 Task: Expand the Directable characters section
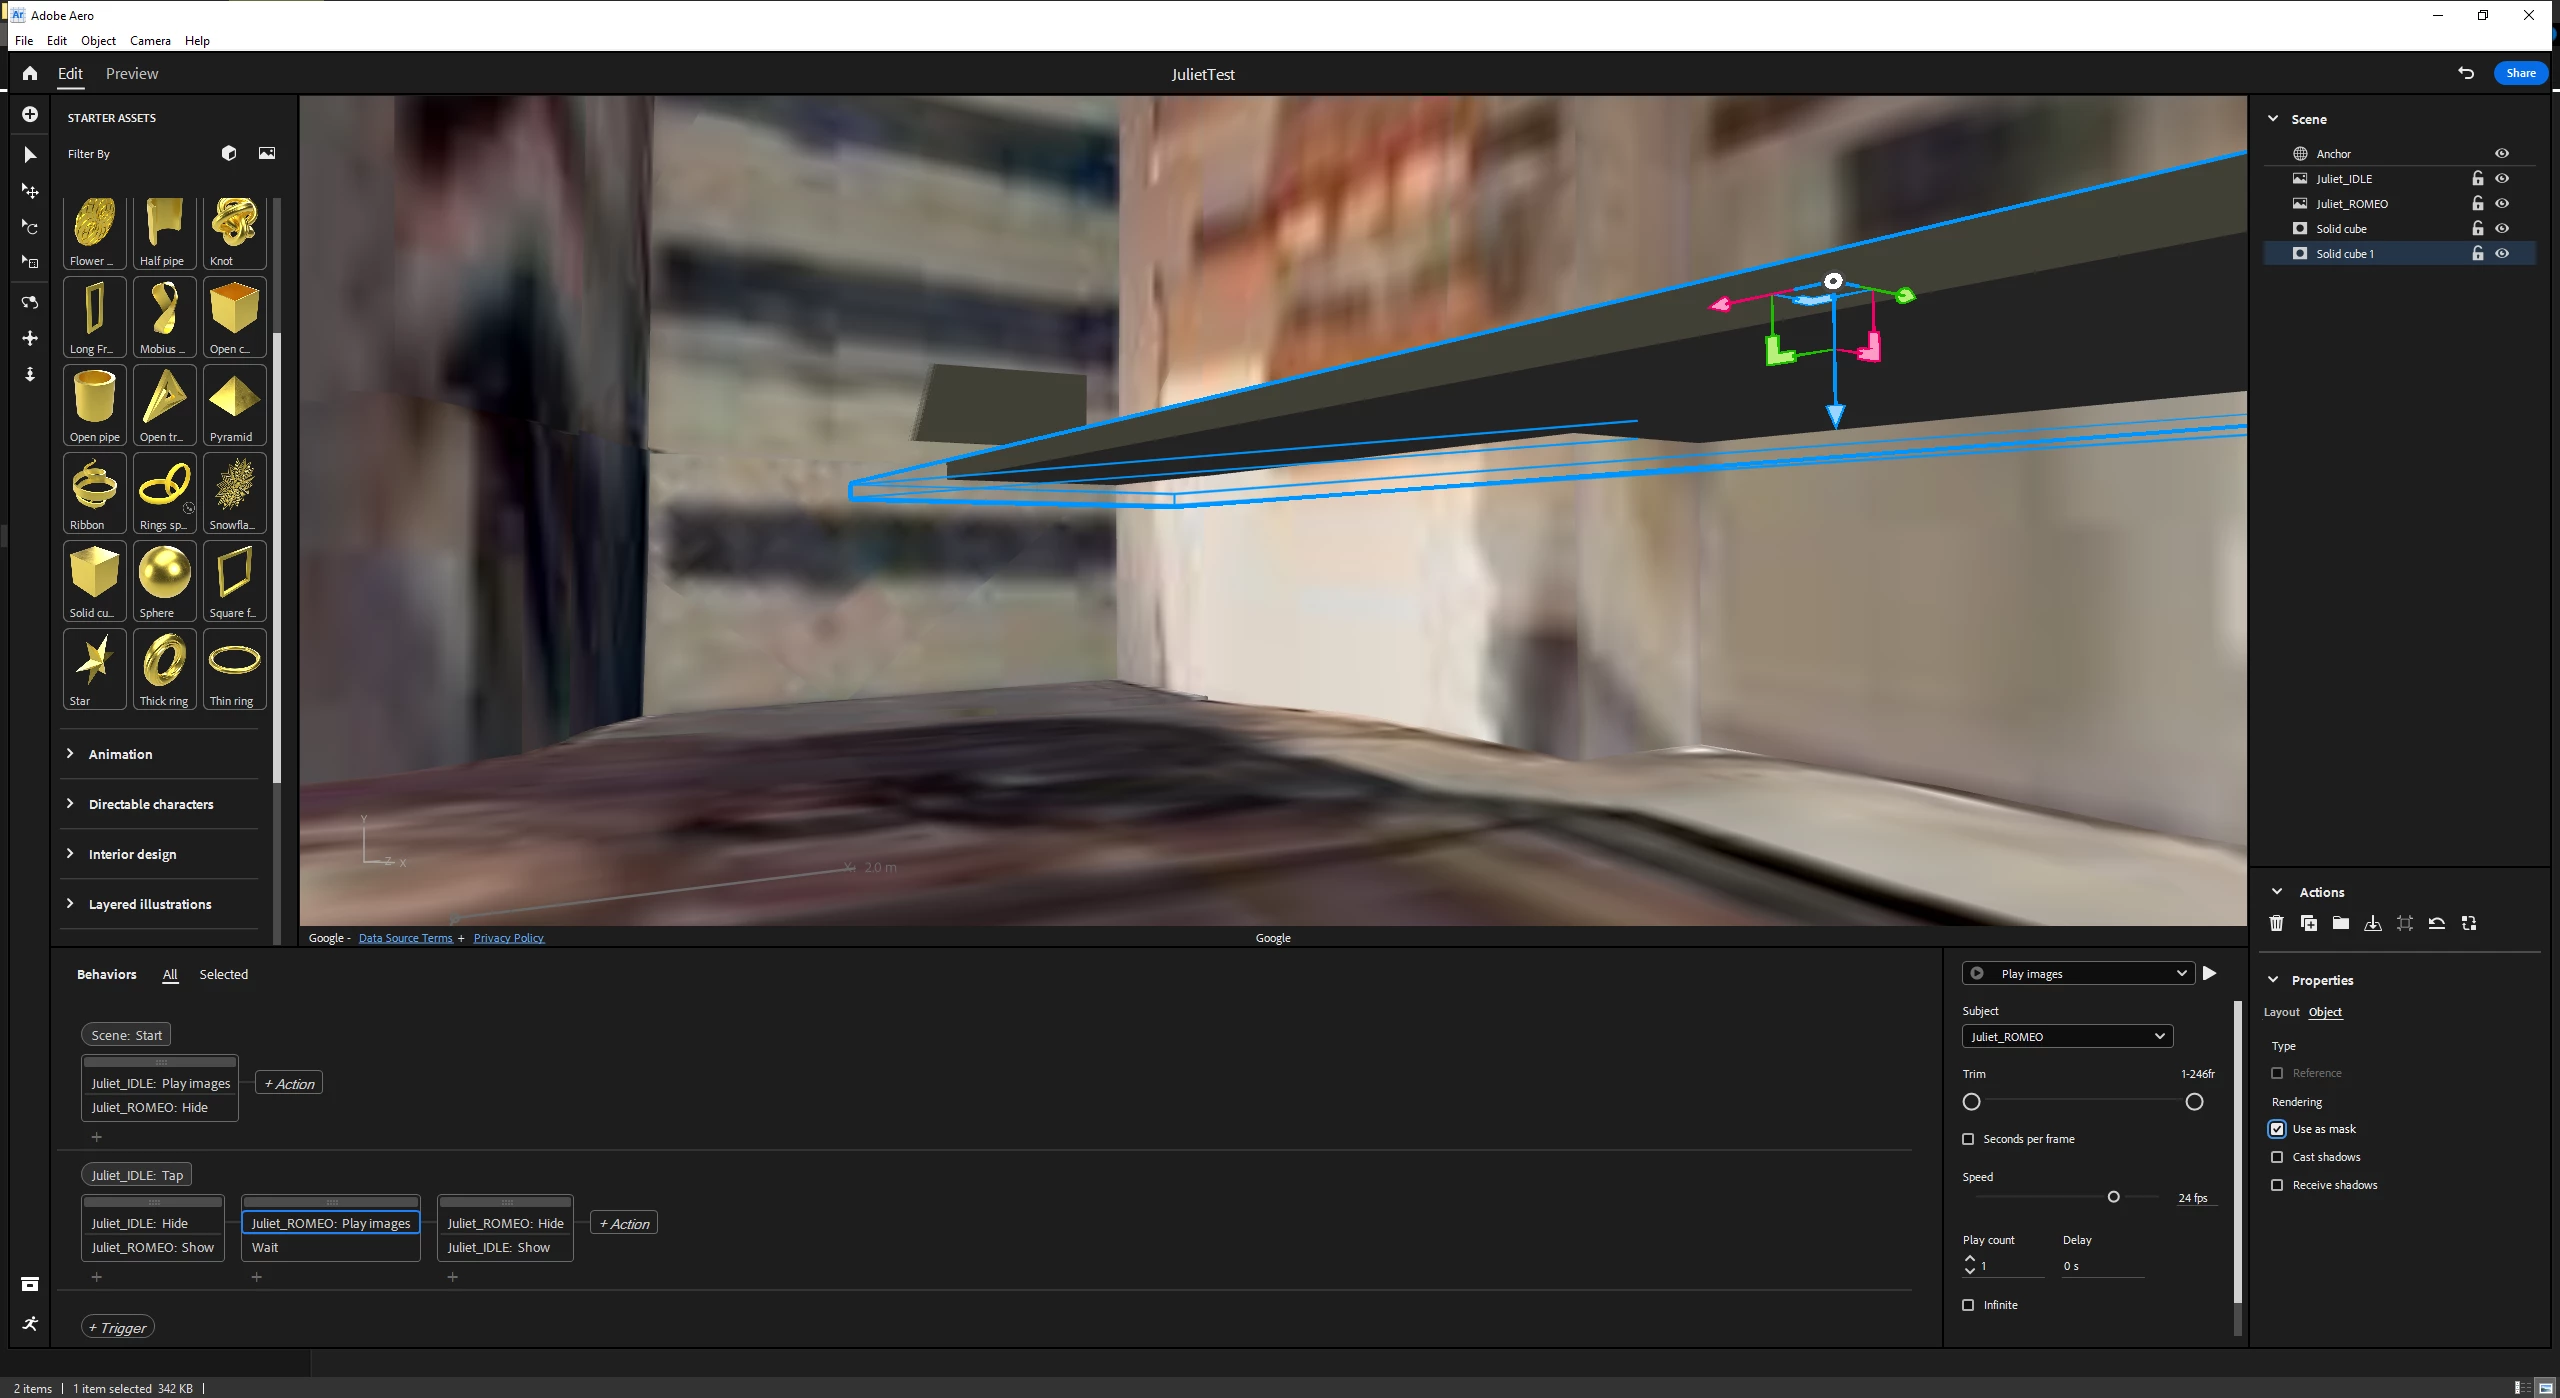pos(150,804)
